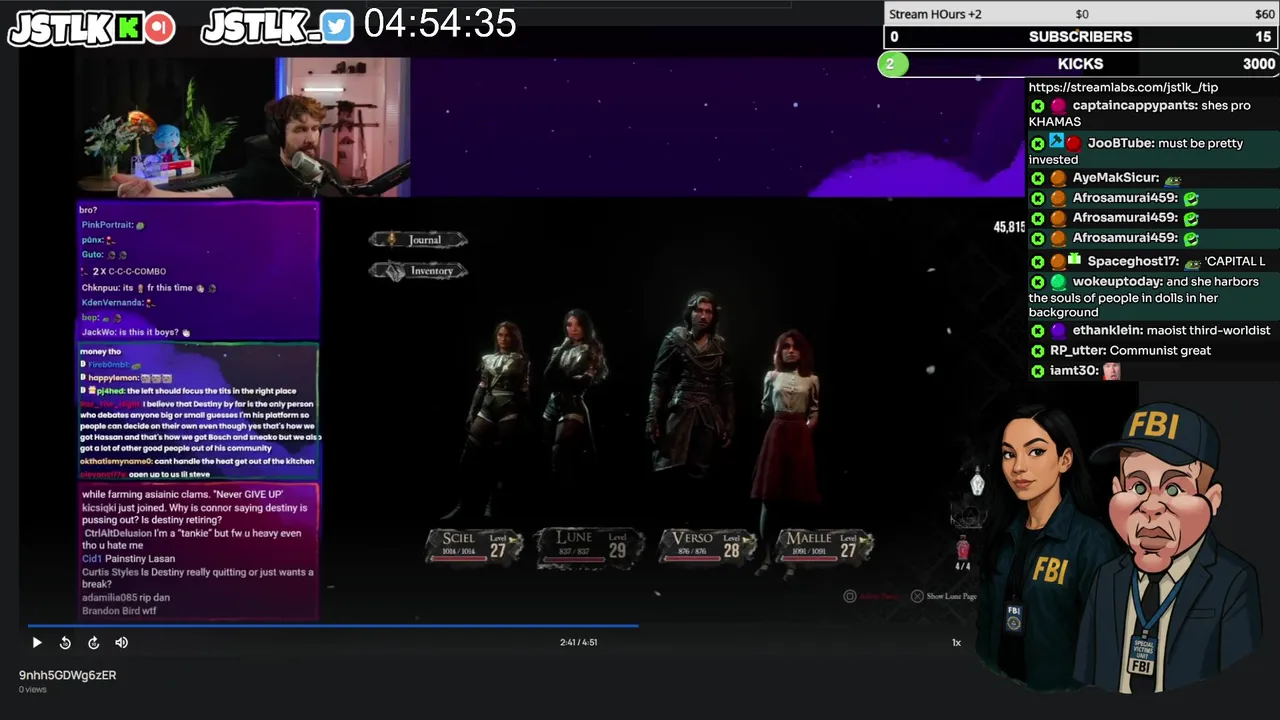Select the video title 9nhh5GDWg6zER
This screenshot has height=720, width=1280.
pyautogui.click(x=67, y=675)
